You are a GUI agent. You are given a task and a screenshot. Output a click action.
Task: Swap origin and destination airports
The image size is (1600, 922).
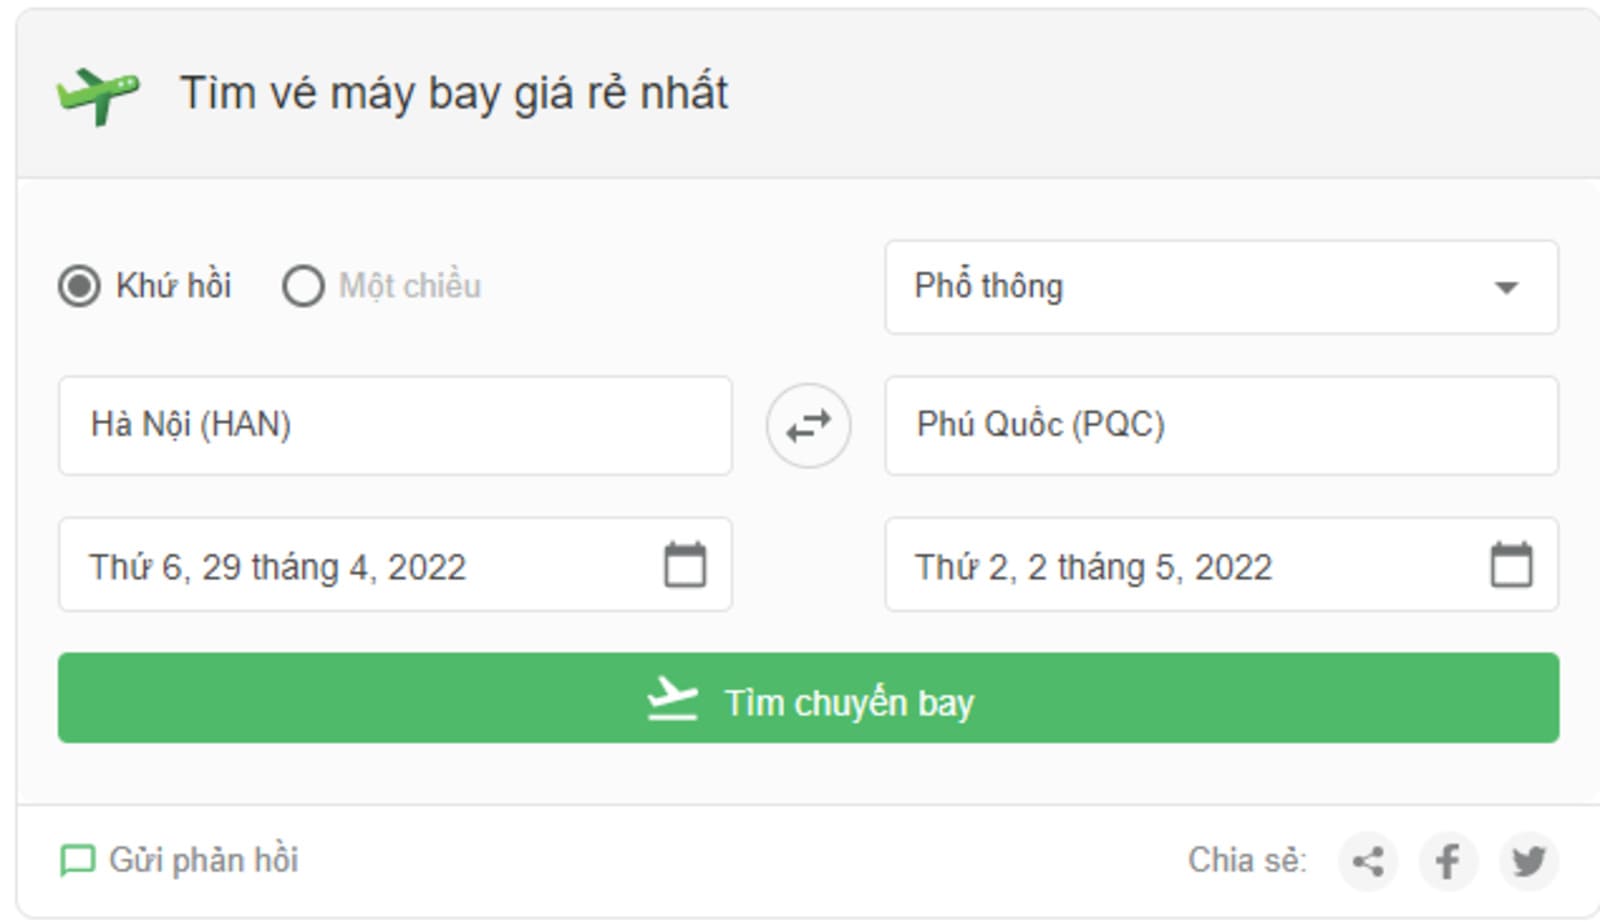pos(808,426)
